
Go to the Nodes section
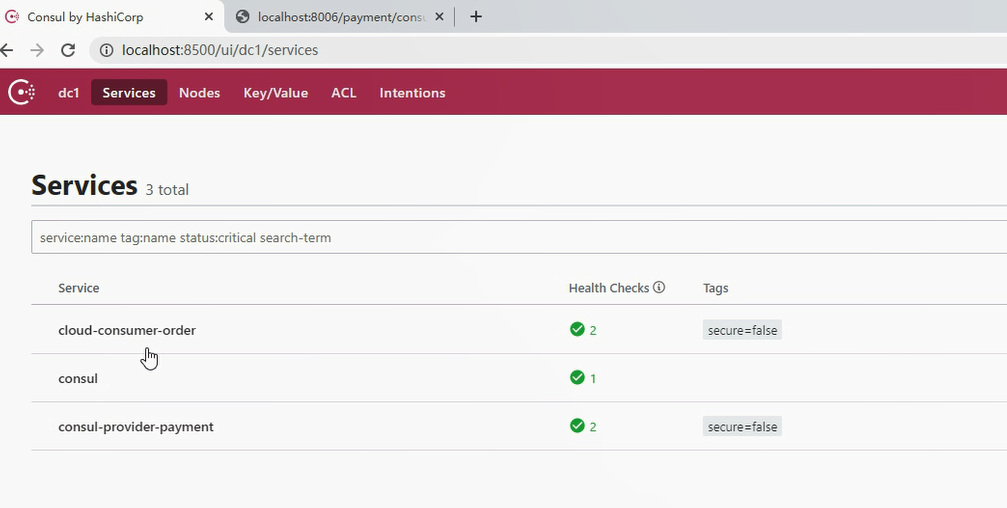pyautogui.click(x=200, y=92)
